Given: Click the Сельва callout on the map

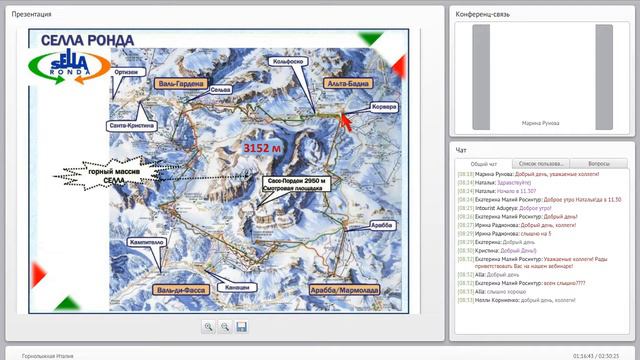Looking at the screenshot, I should 220,89.
